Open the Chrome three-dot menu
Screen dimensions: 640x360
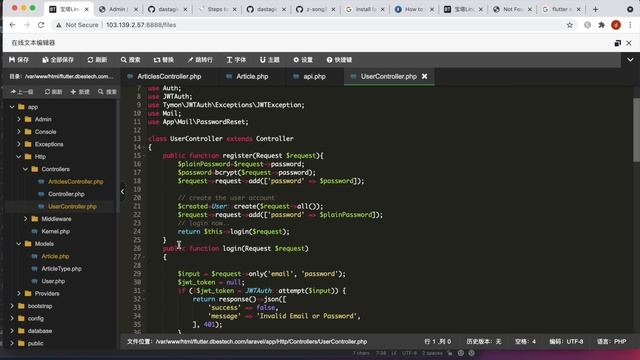pos(630,25)
